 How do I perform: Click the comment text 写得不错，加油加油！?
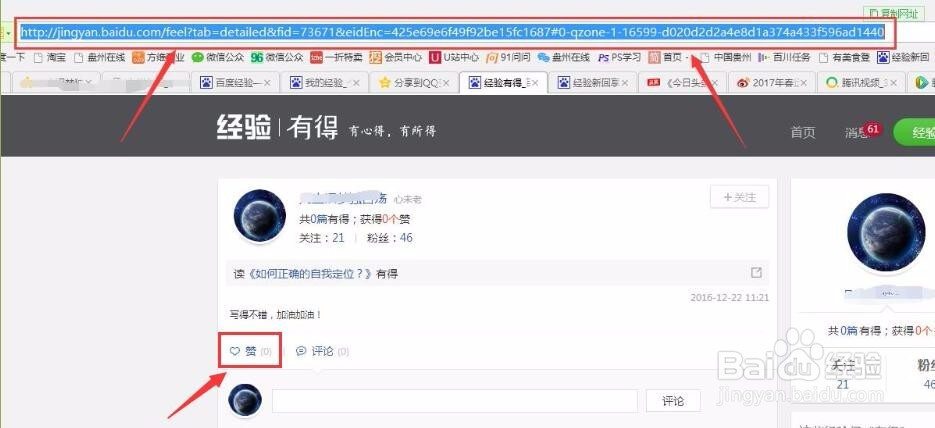pyautogui.click(x=275, y=314)
